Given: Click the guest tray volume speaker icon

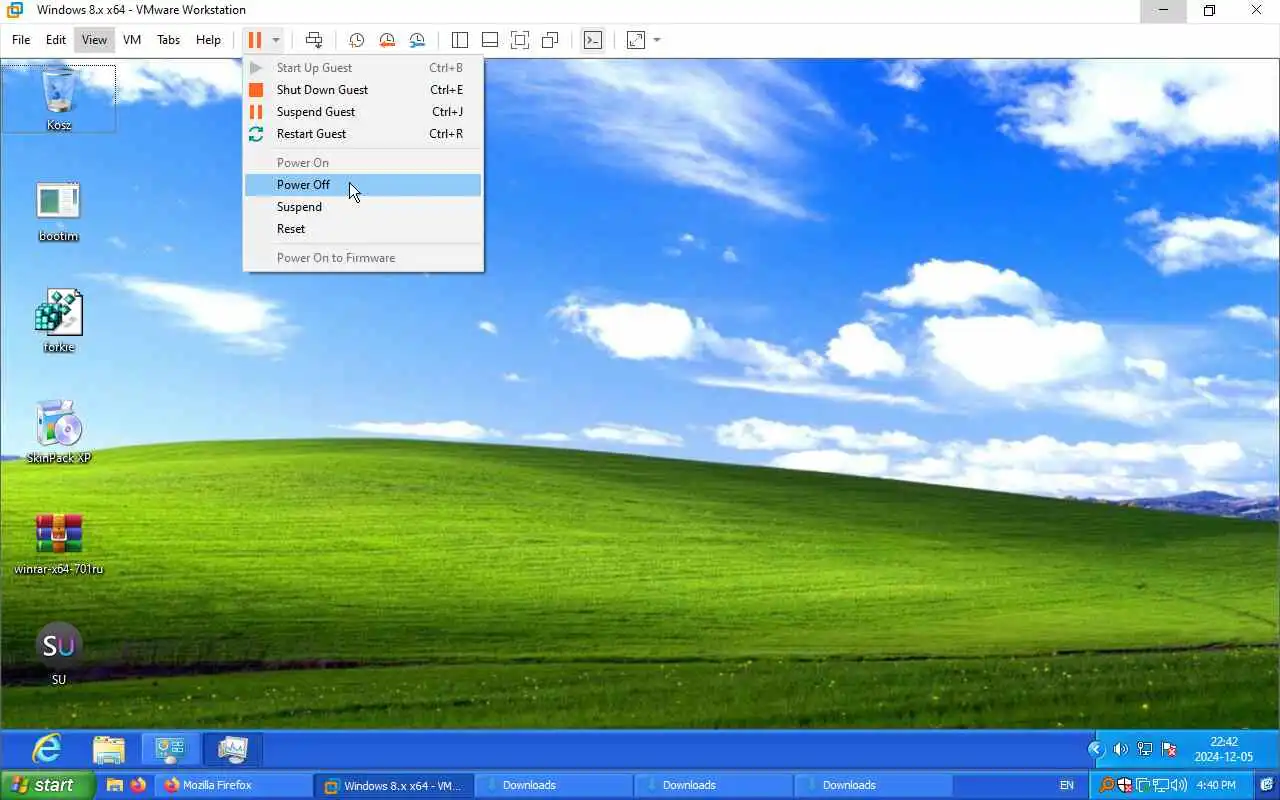Looking at the screenshot, I should tap(1121, 749).
